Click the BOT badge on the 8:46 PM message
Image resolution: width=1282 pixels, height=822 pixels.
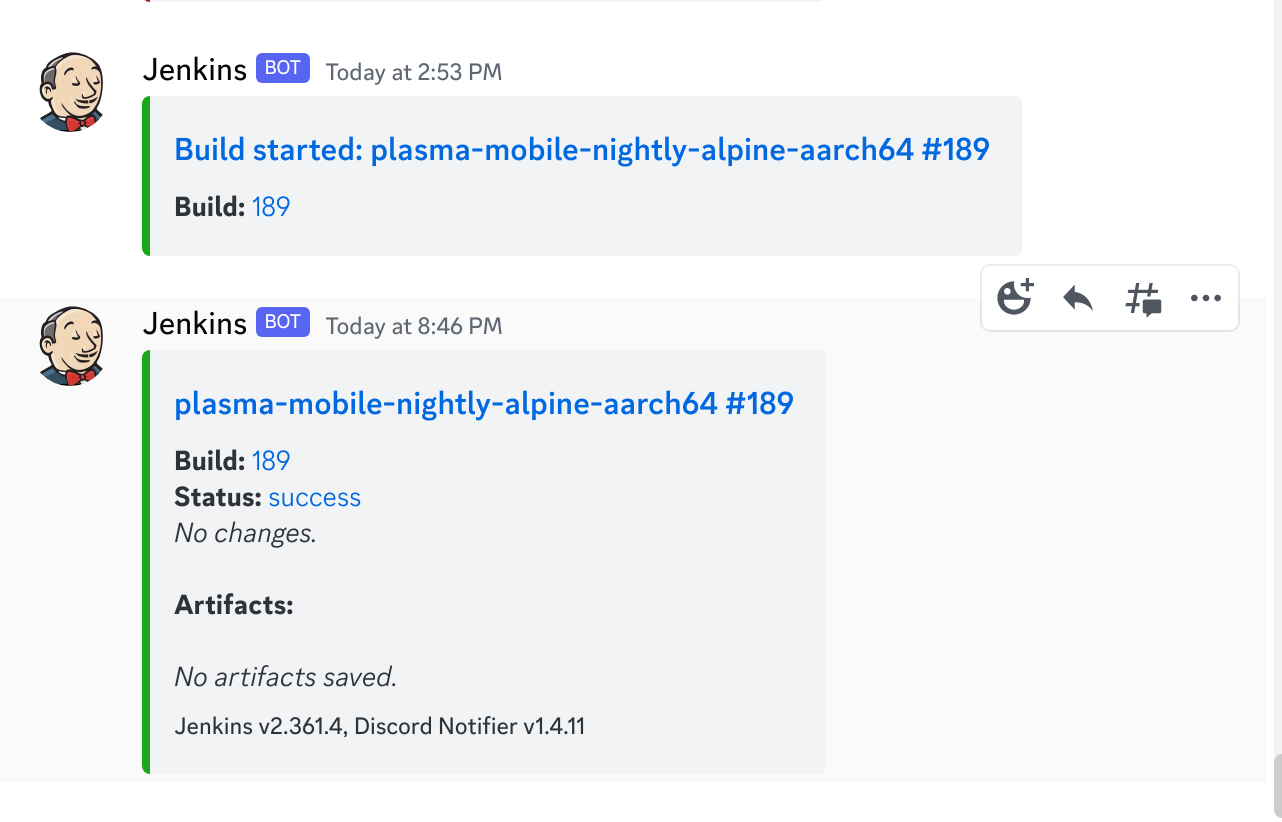point(283,323)
